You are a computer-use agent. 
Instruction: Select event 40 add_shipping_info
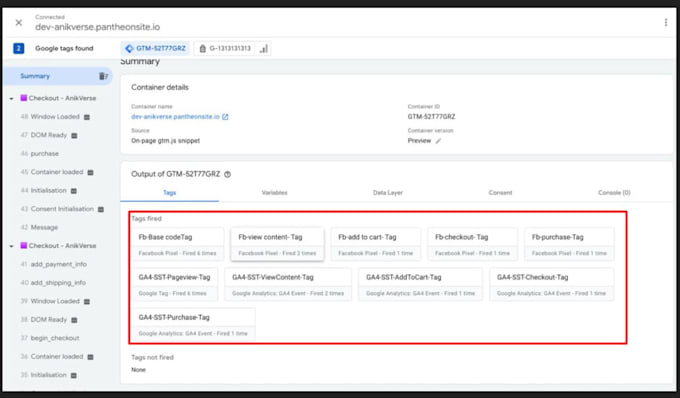coord(53,283)
